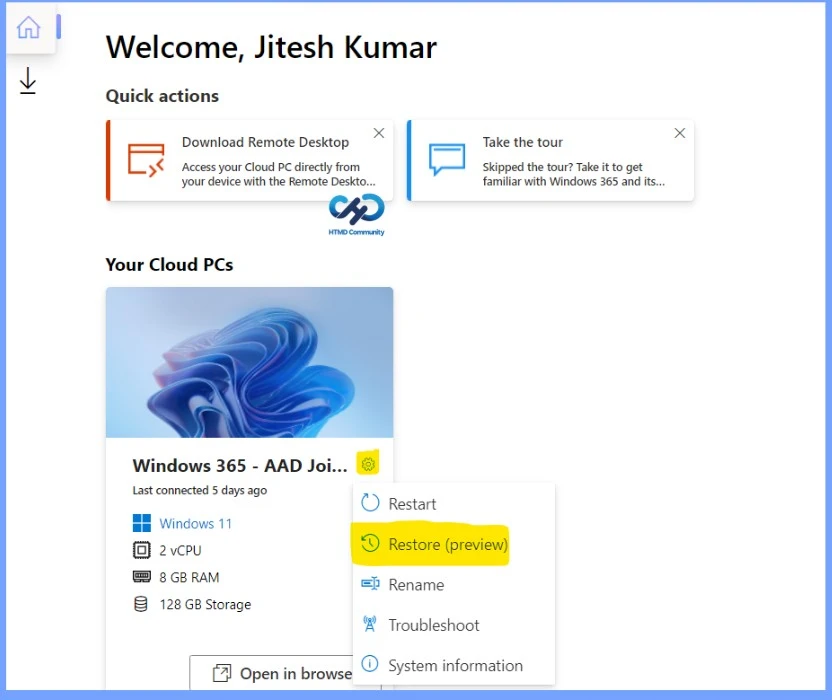This screenshot has width=832, height=700.
Task: Click the 'Welcome, Jitesh Kumar' heading
Action: pyautogui.click(x=271, y=47)
